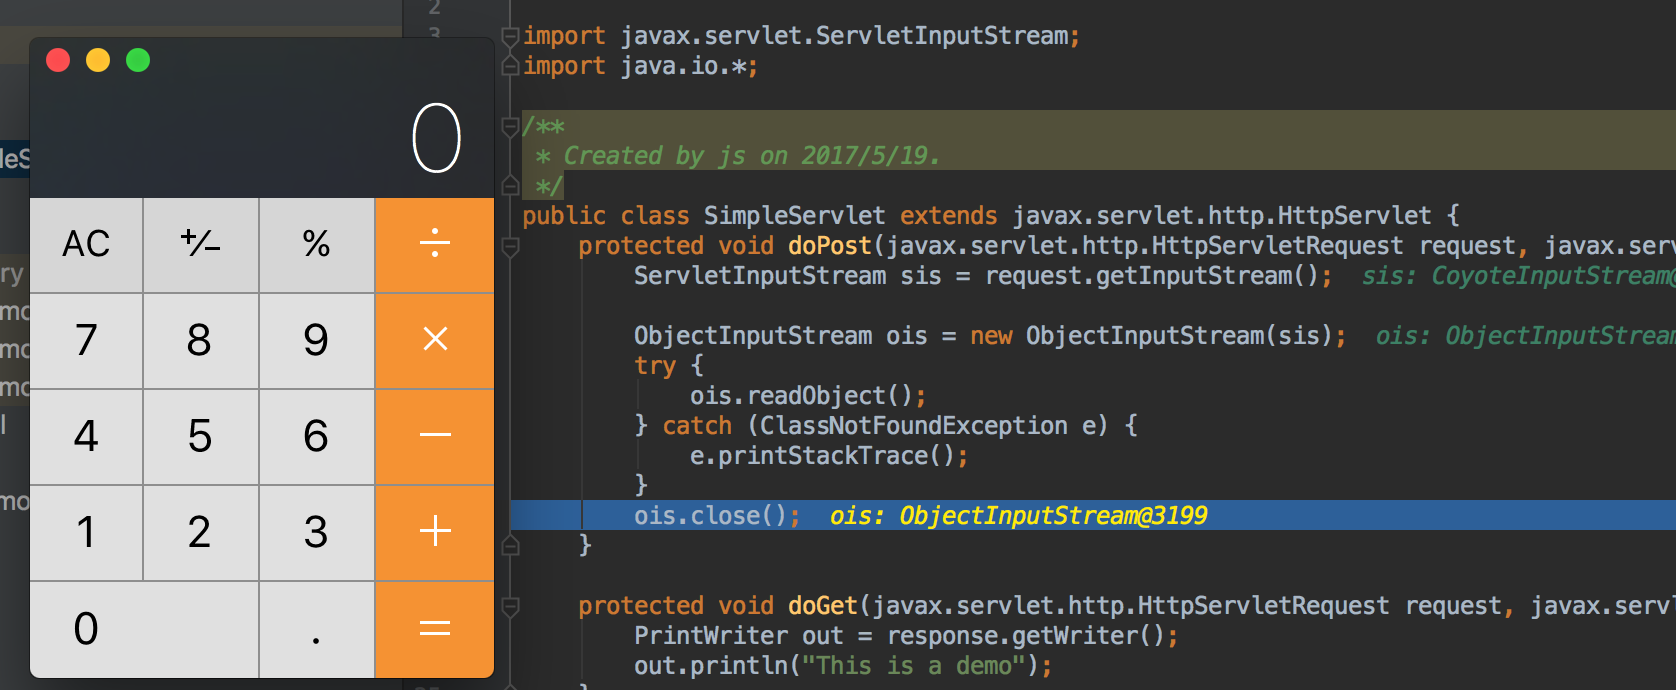Tap the 5 key on Calculator
The image size is (1676, 690).
coord(201,436)
